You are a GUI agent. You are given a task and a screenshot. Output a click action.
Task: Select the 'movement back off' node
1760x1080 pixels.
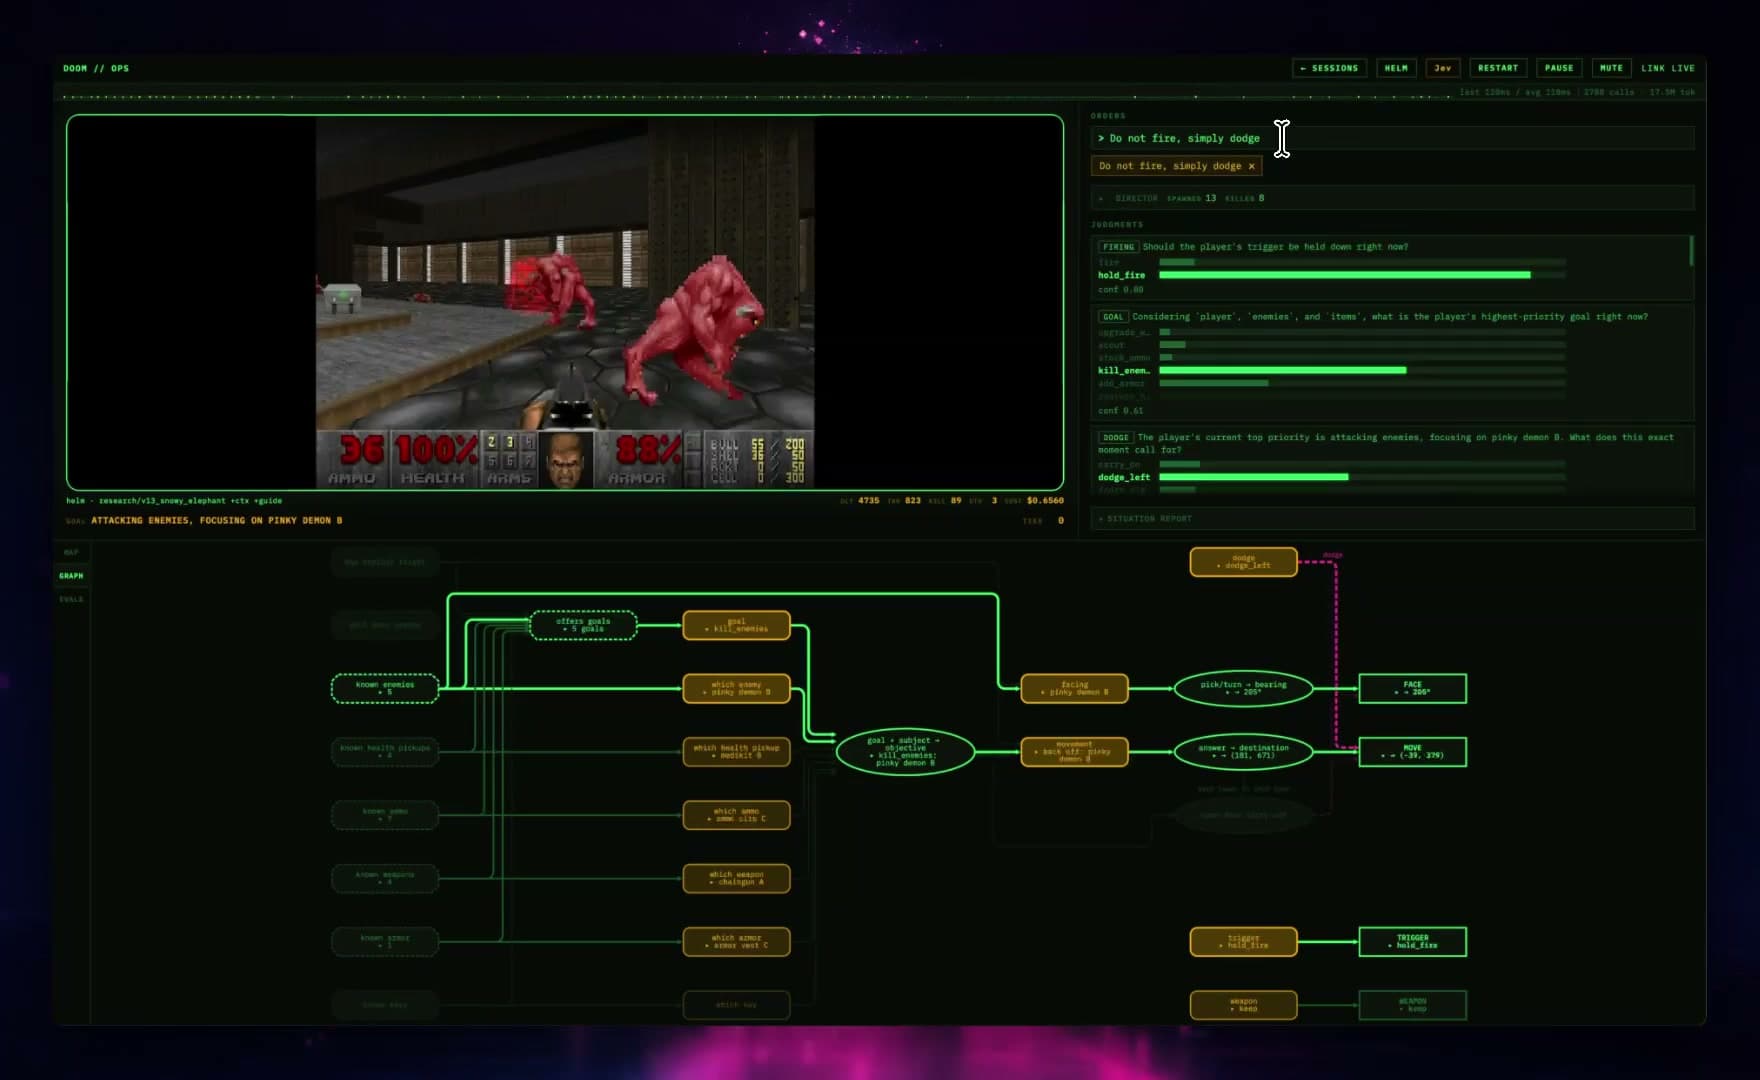[1074, 751]
